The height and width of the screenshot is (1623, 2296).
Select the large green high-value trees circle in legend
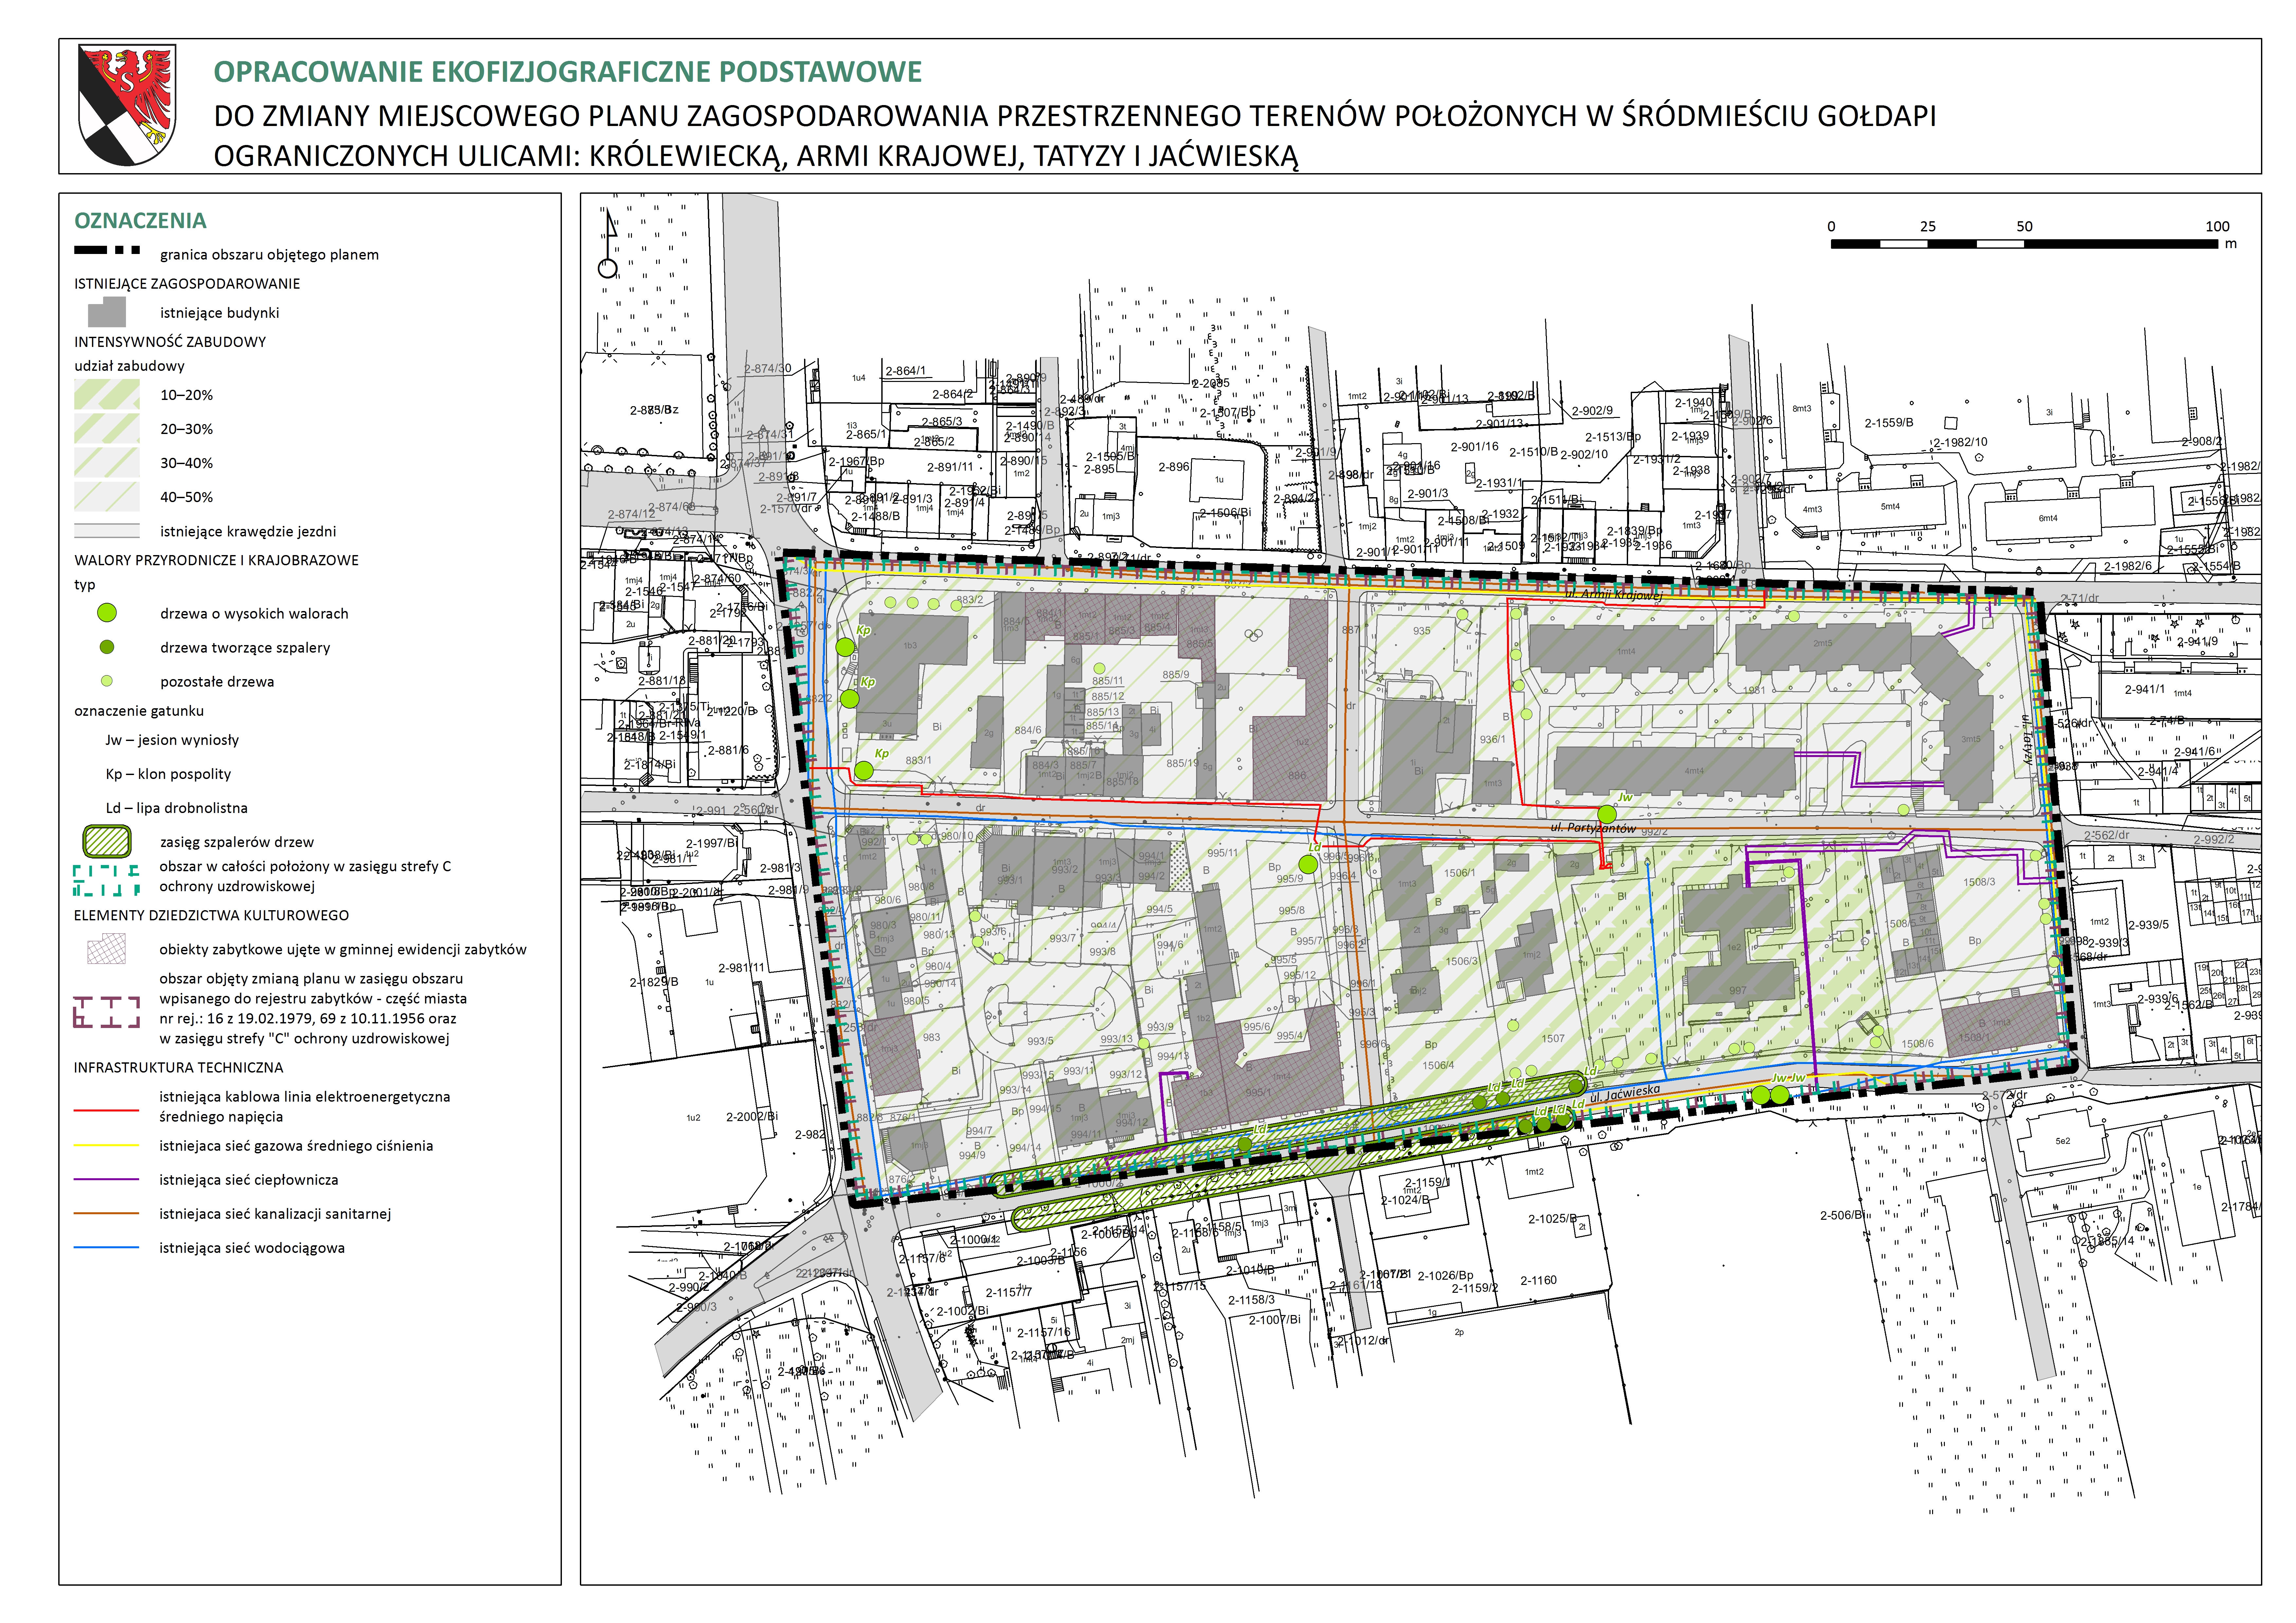107,613
